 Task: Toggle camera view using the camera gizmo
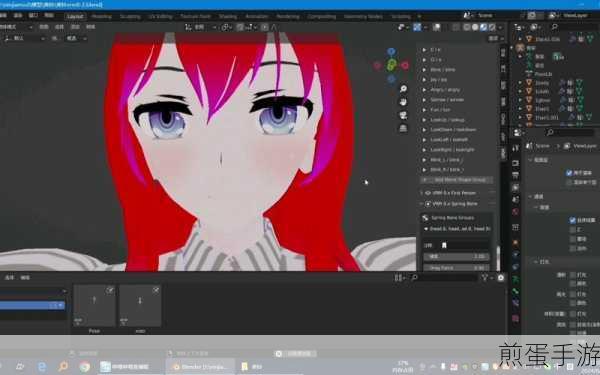pyautogui.click(x=403, y=115)
